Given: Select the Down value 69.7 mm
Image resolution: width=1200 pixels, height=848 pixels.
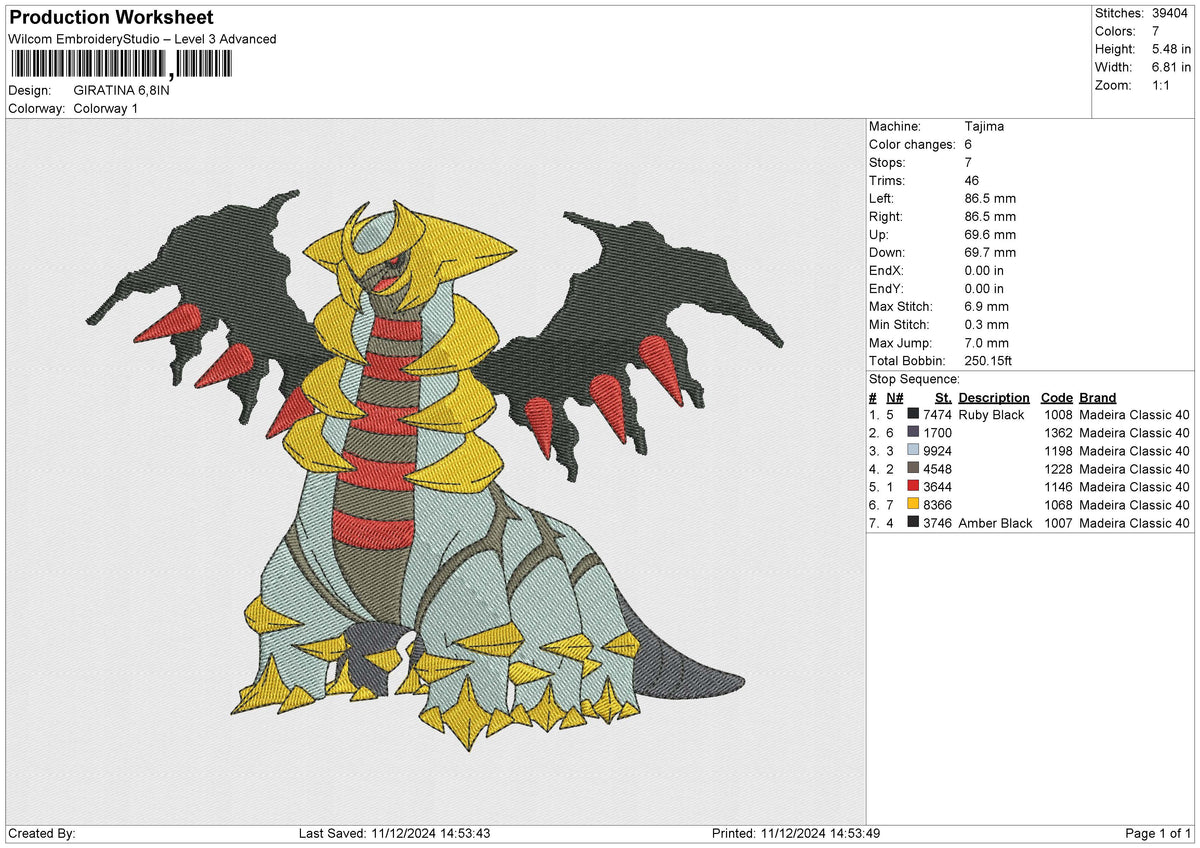Looking at the screenshot, I should click(990, 253).
